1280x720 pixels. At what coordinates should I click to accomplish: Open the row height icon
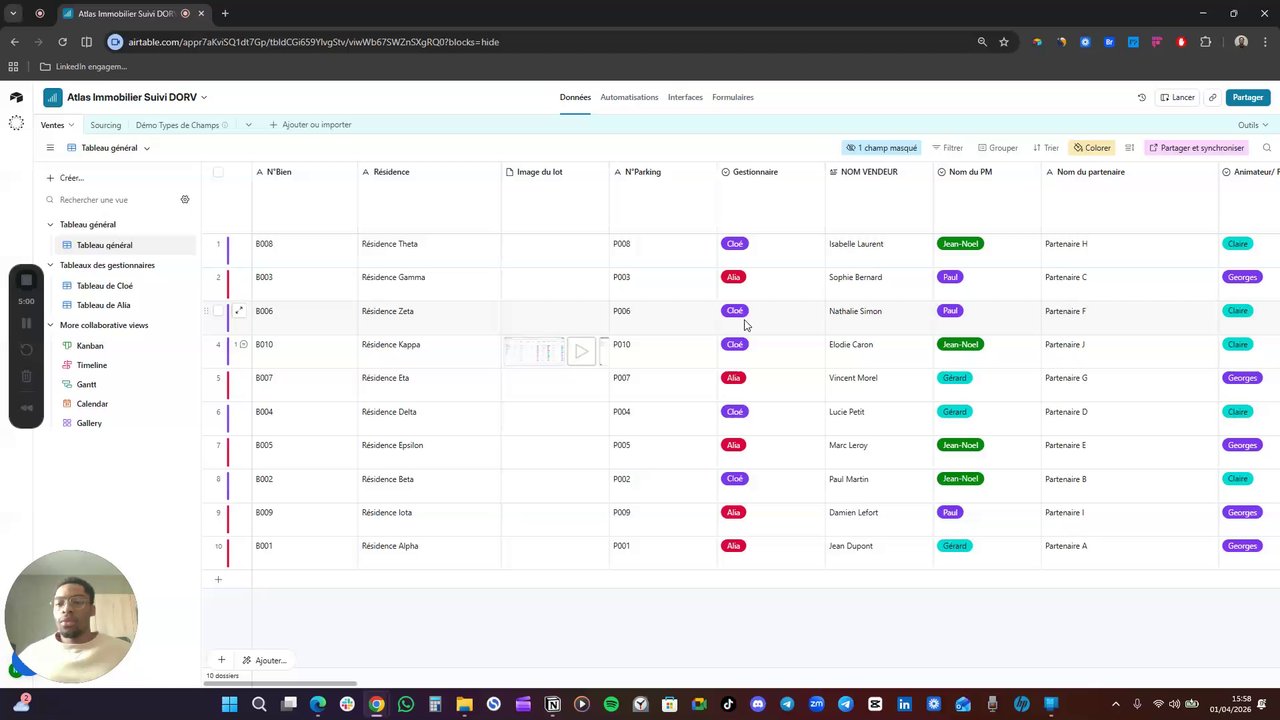click(1130, 148)
